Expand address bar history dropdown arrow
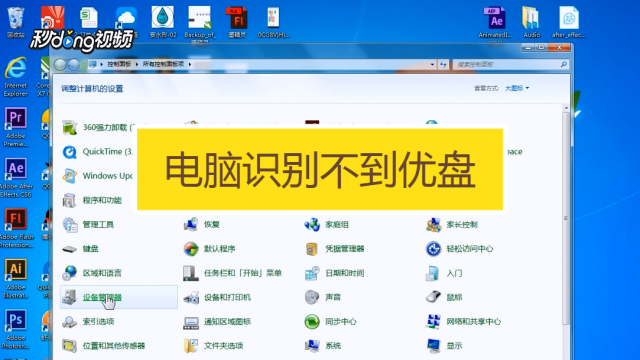Screen dimensions: 640x360 pyautogui.click(x=432, y=64)
